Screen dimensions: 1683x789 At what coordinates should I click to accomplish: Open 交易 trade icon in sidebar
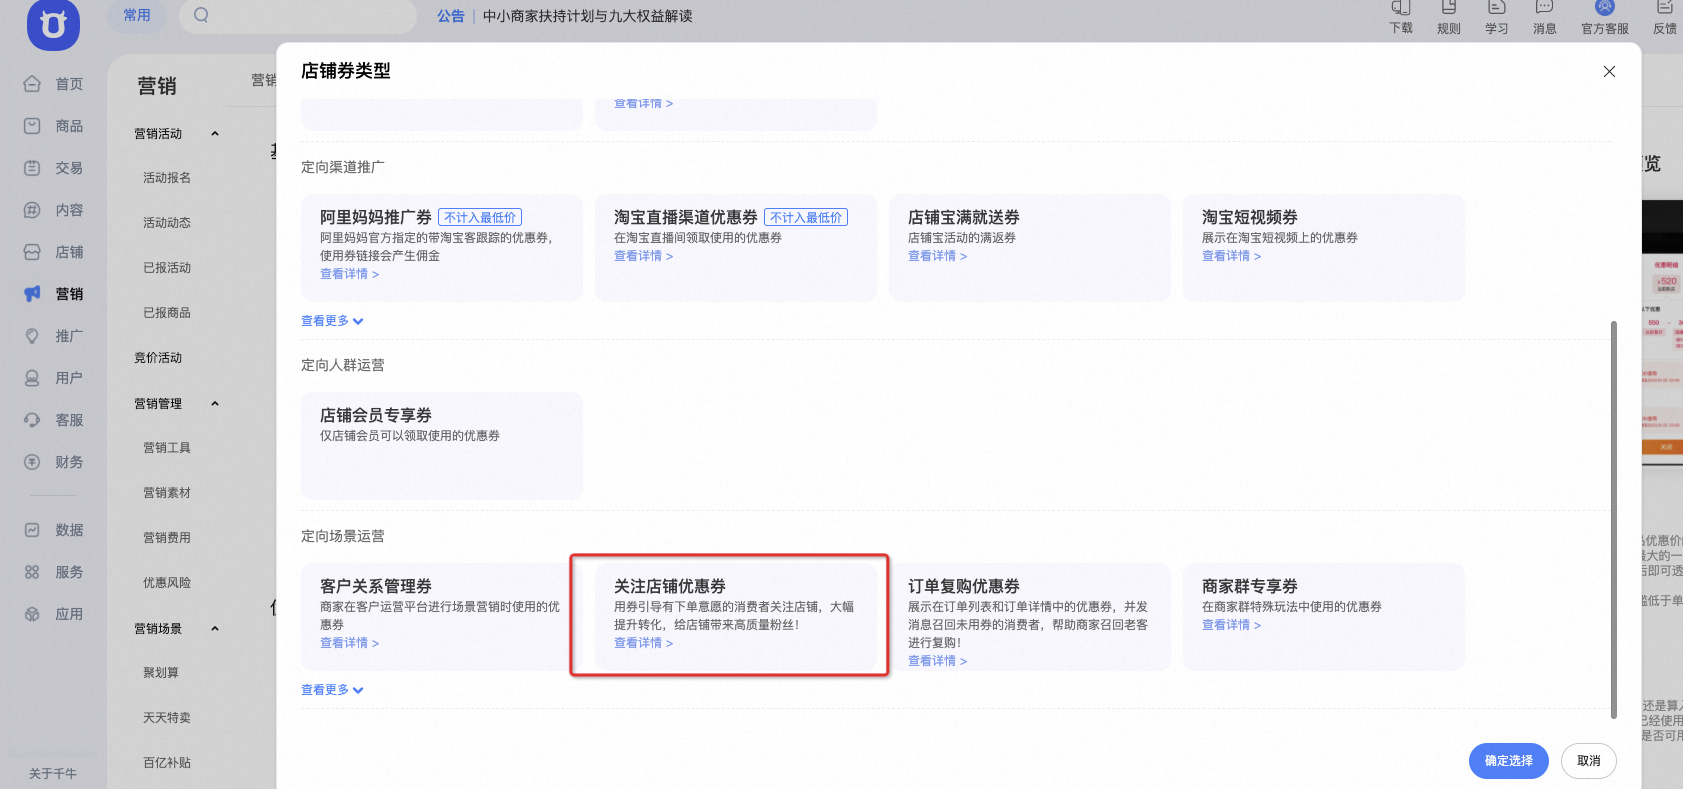click(x=32, y=168)
